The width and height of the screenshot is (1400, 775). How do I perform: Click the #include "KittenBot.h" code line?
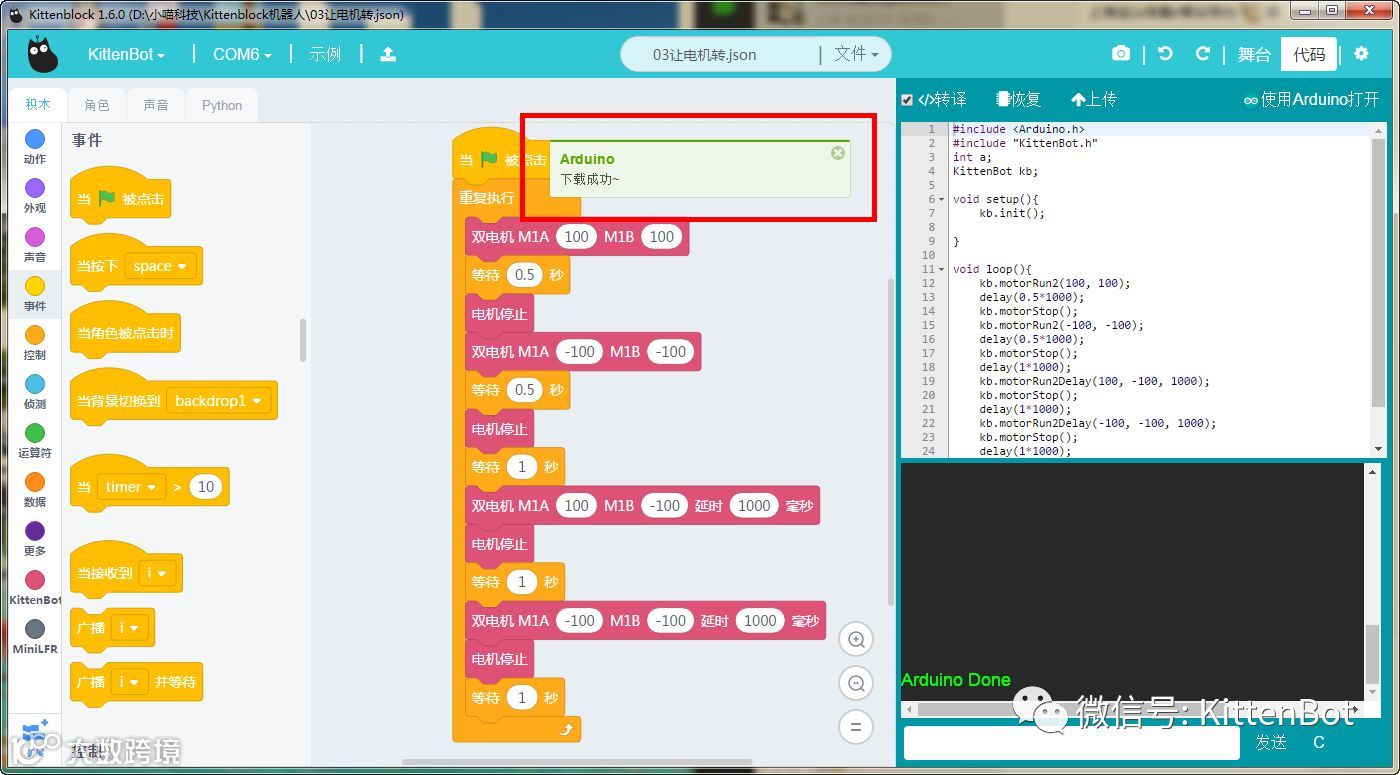(1025, 143)
